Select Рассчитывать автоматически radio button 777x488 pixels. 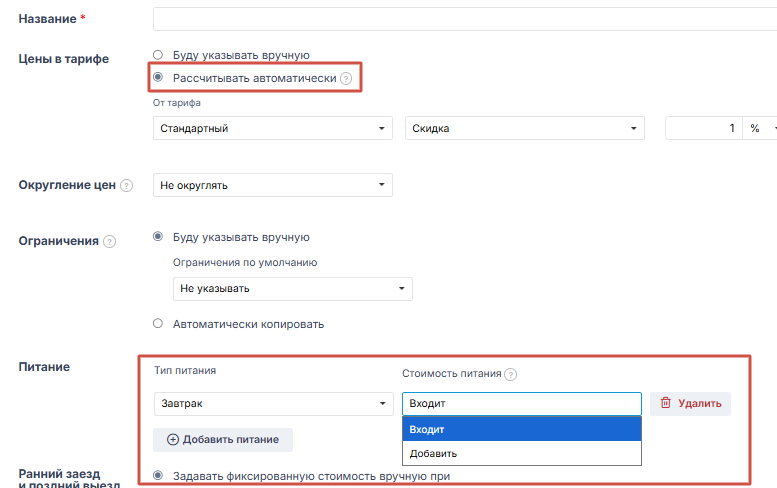click(x=158, y=77)
